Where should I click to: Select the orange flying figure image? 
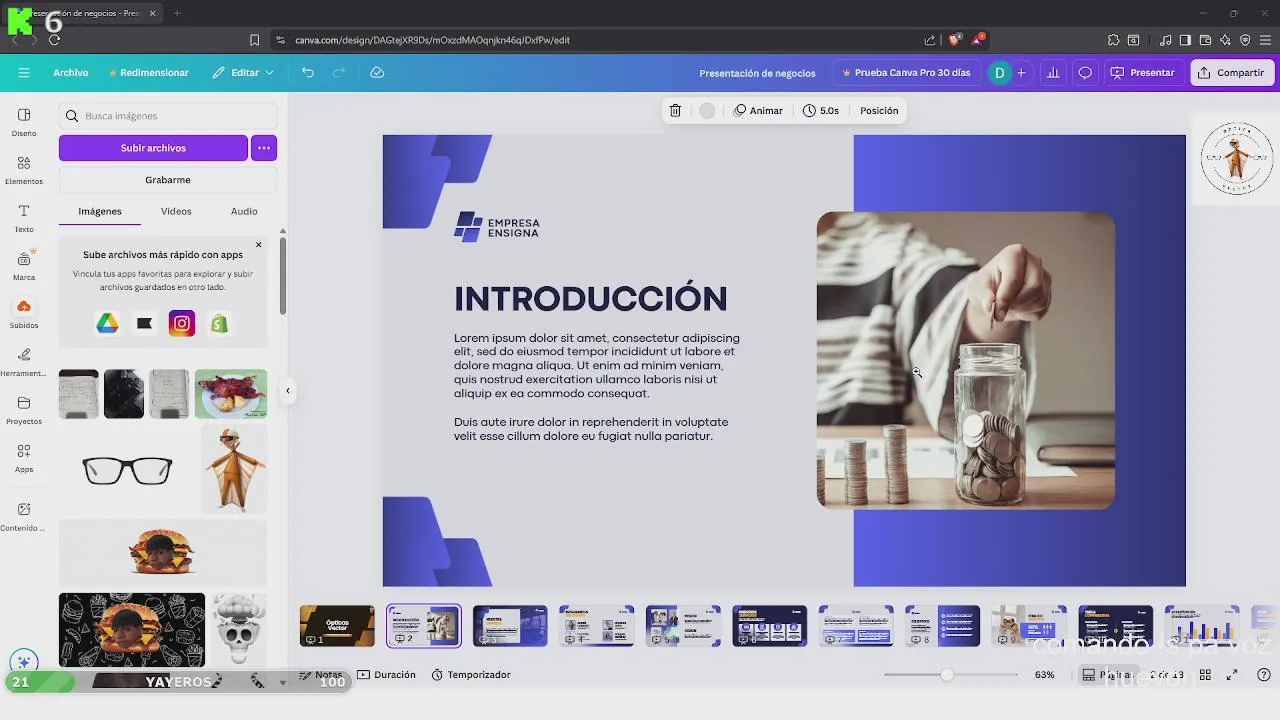click(234, 470)
